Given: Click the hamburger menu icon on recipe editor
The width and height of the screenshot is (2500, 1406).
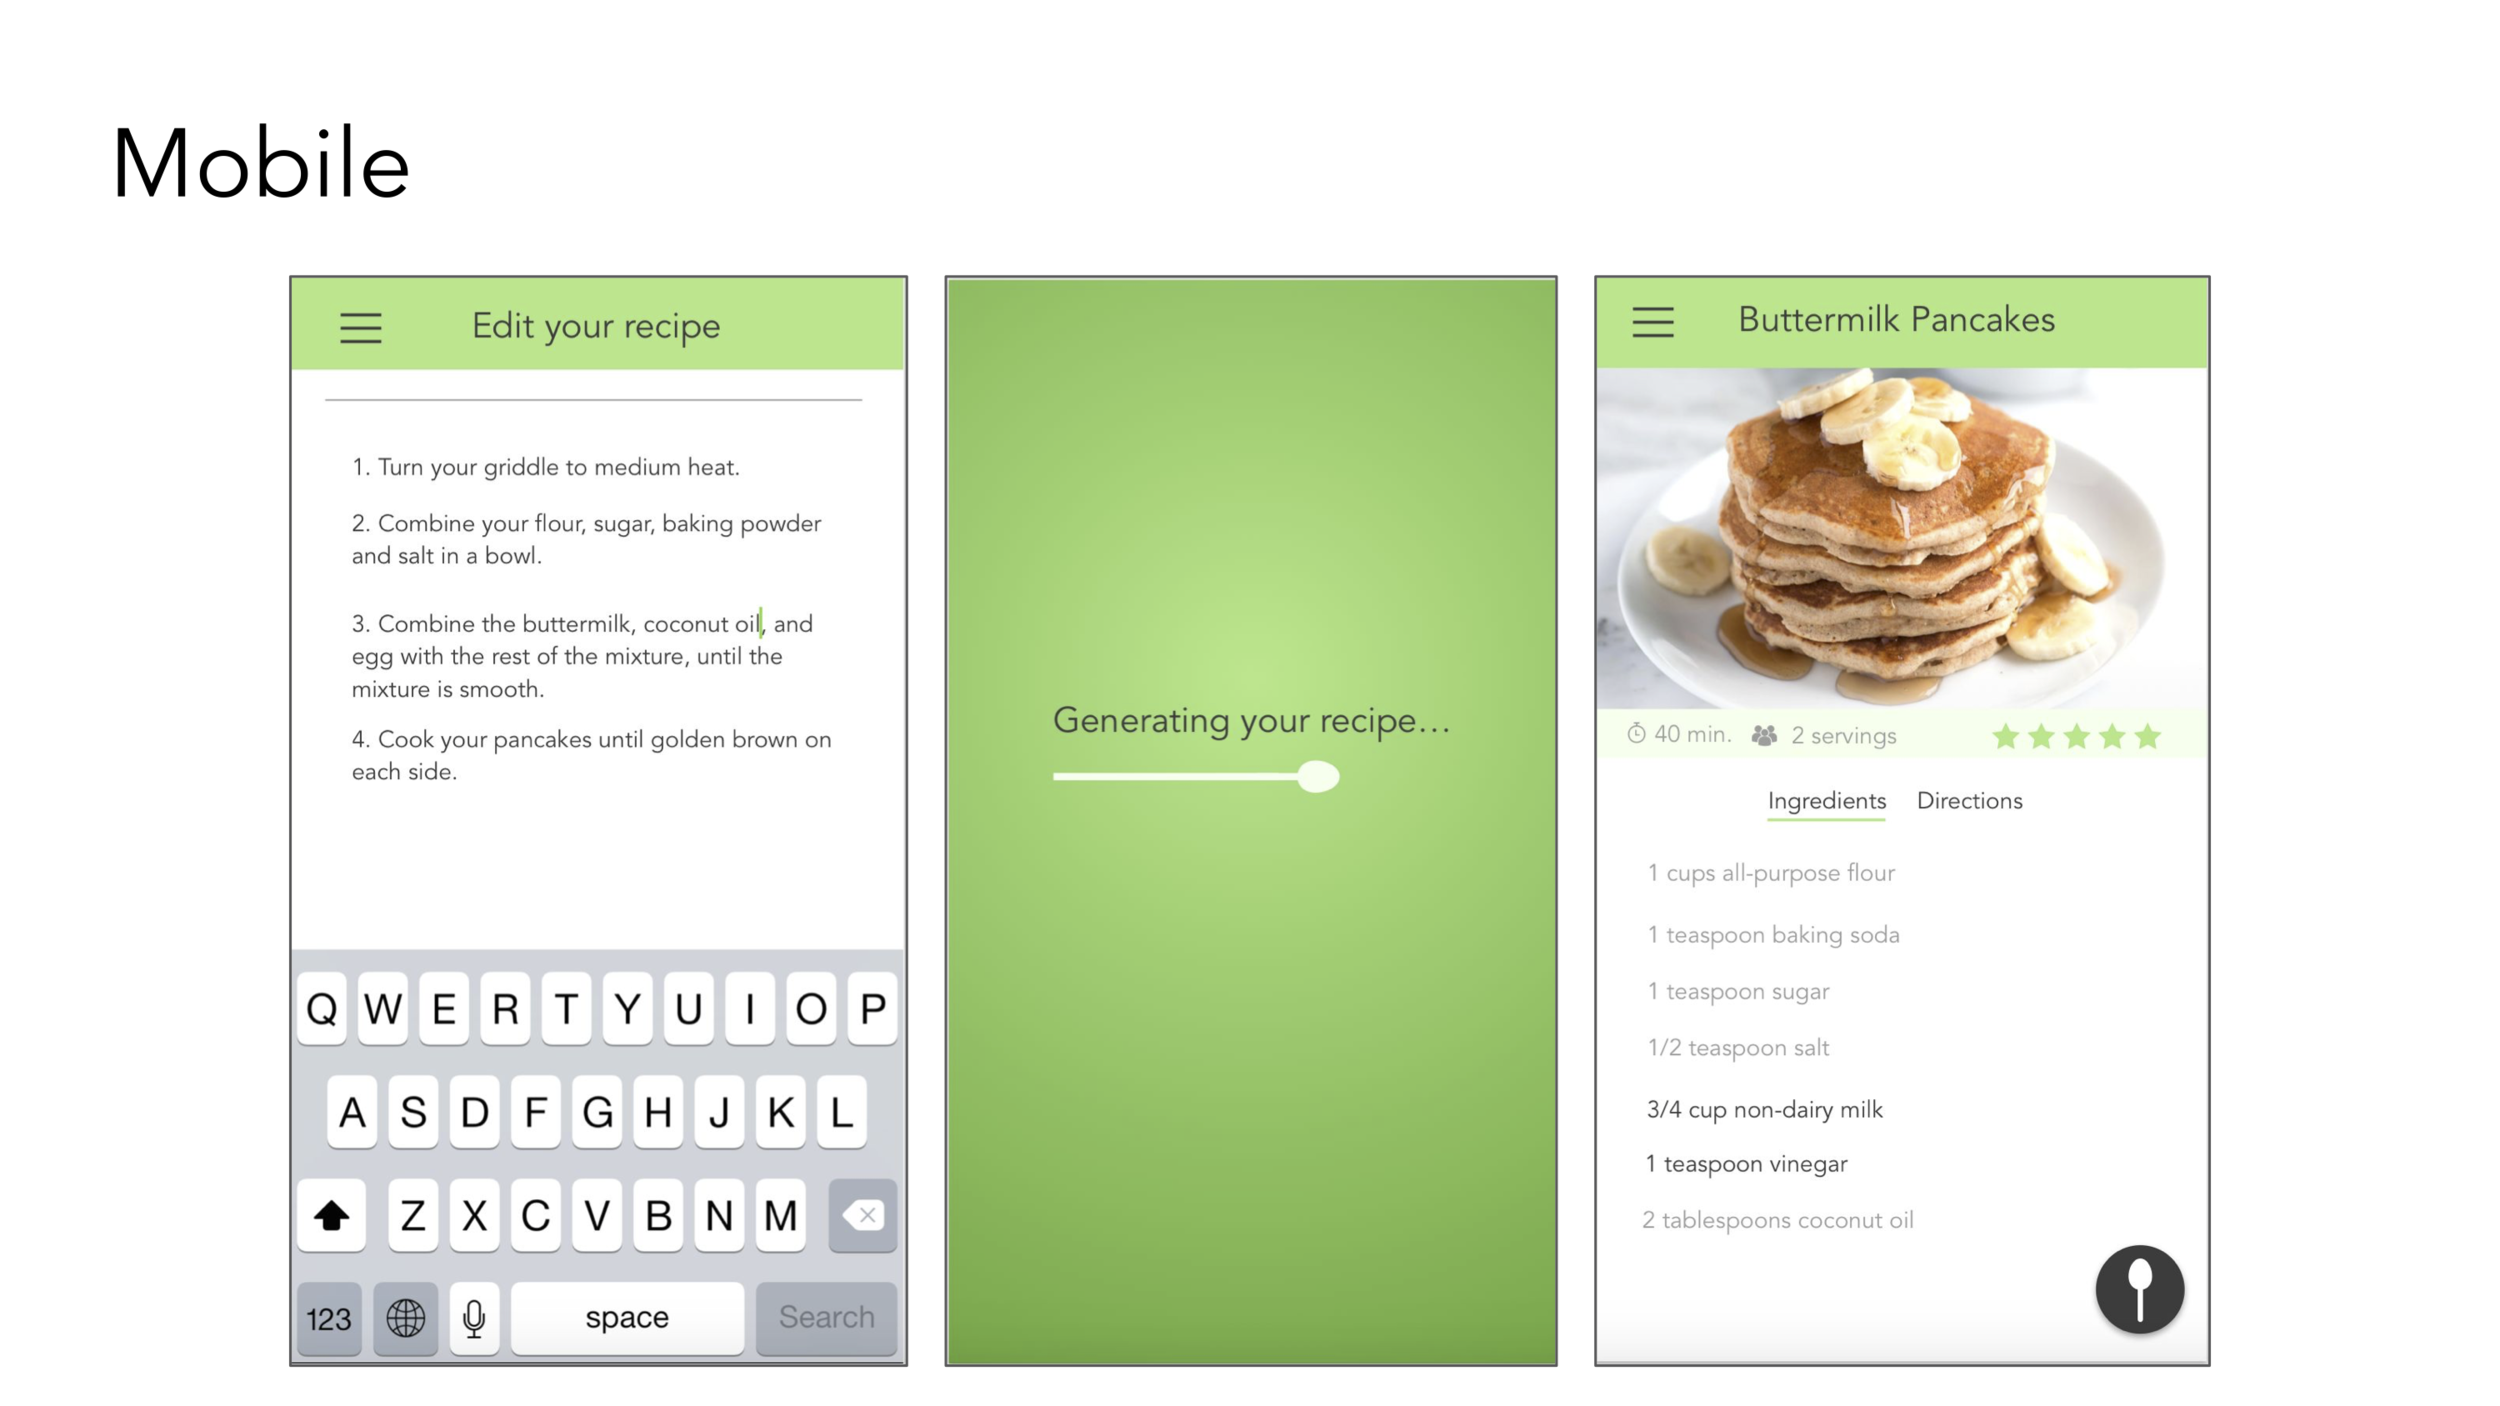Looking at the screenshot, I should pos(362,324).
